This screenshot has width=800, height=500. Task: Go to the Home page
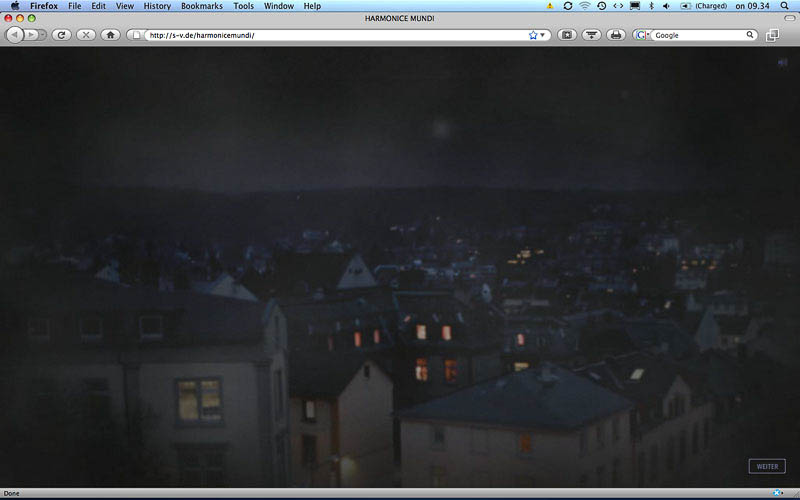(x=110, y=35)
